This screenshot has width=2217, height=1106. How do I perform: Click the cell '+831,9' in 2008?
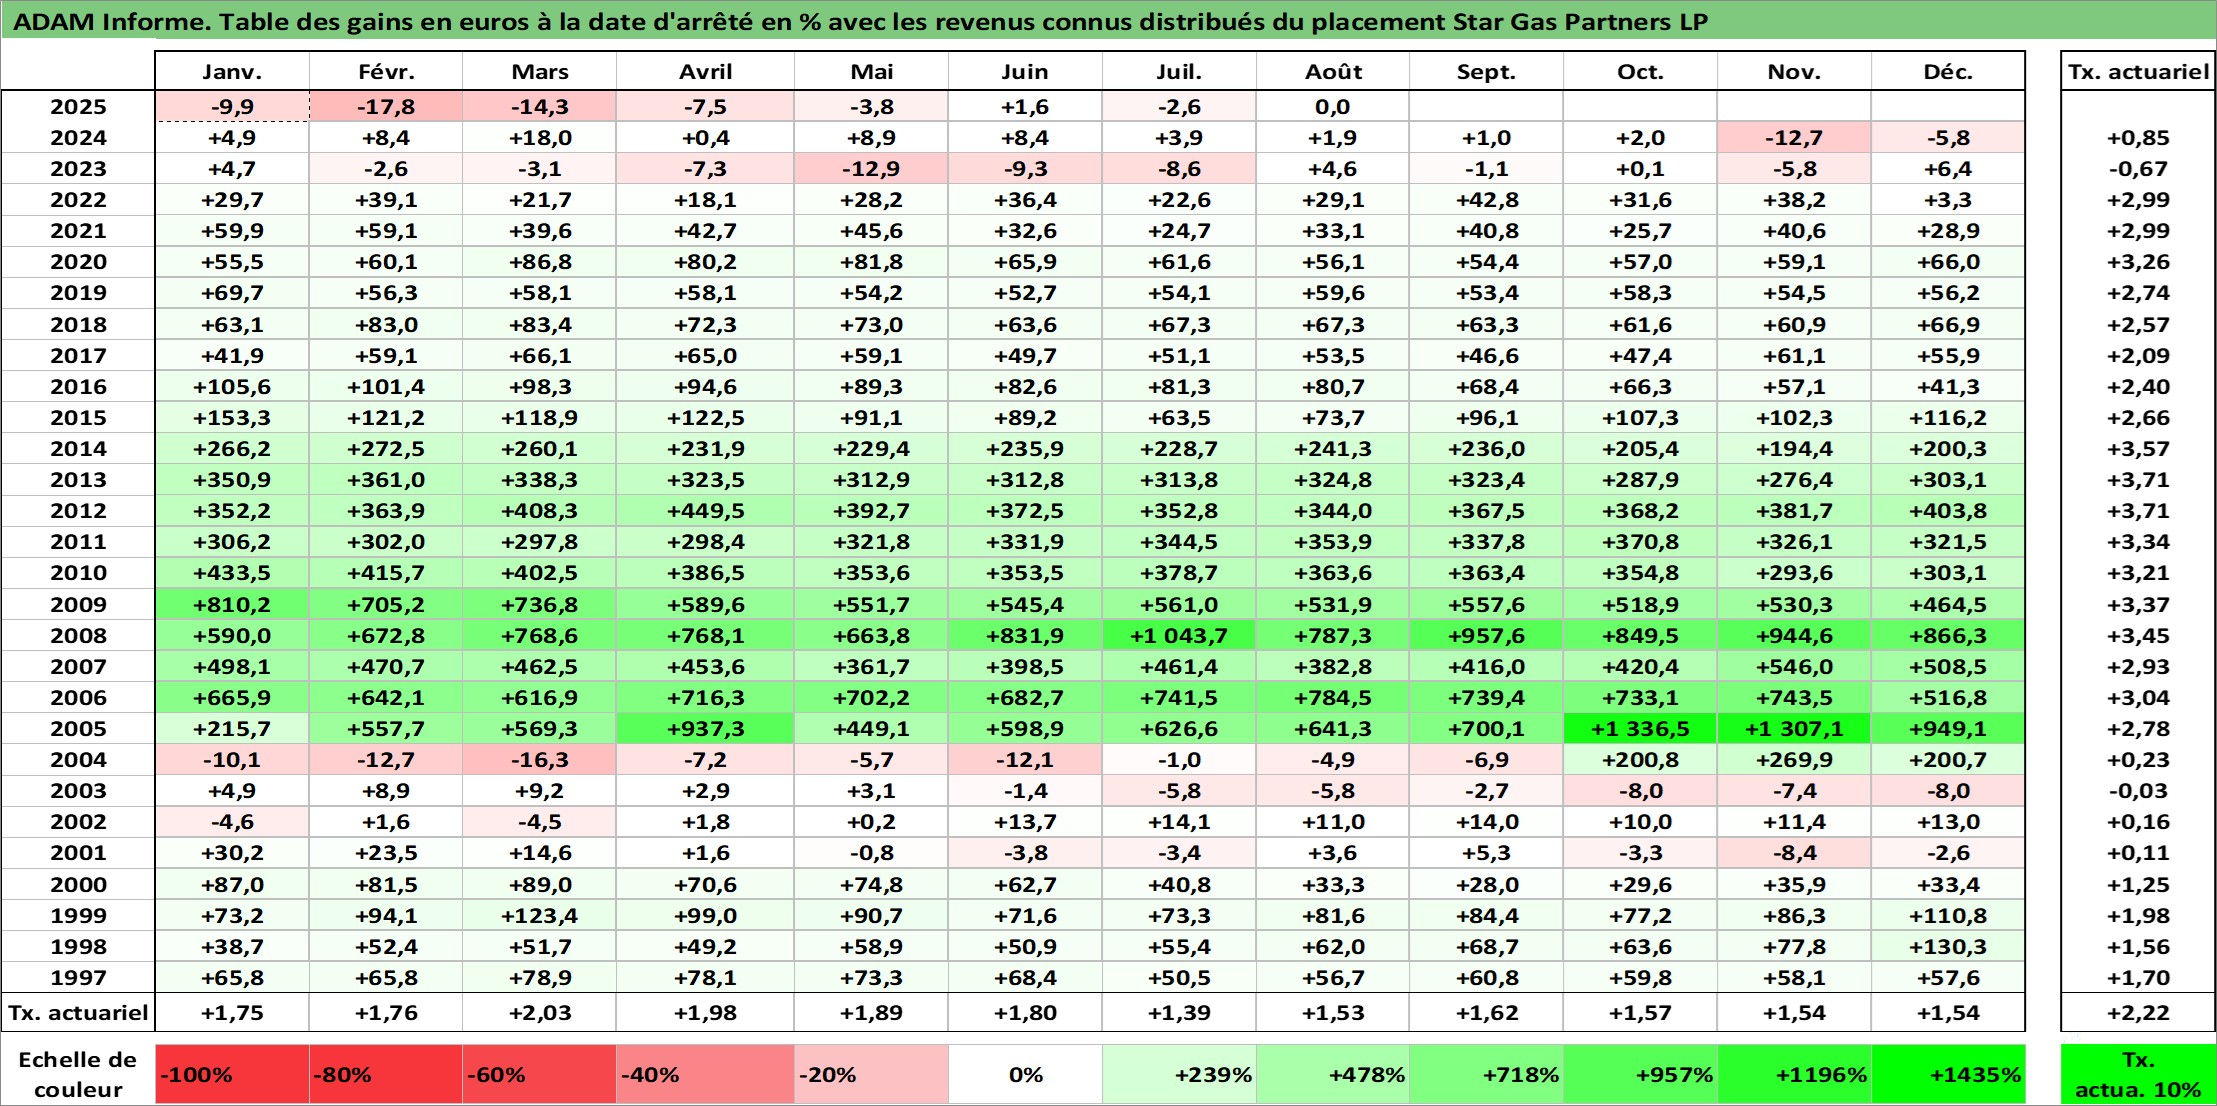(x=1025, y=636)
